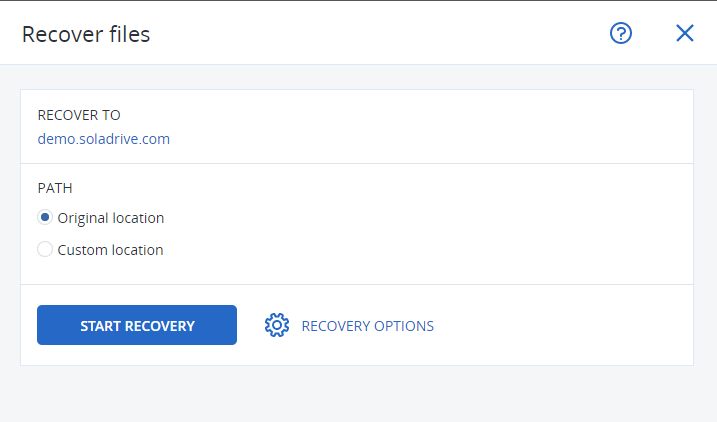Open the demo.soladrive.com recovery target link
This screenshot has width=717, height=422.
pos(103,139)
